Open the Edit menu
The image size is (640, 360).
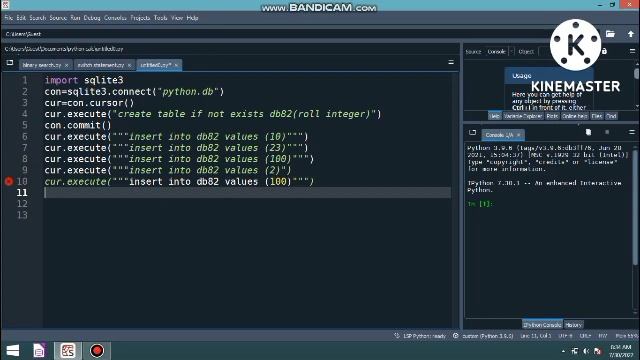click(21, 18)
